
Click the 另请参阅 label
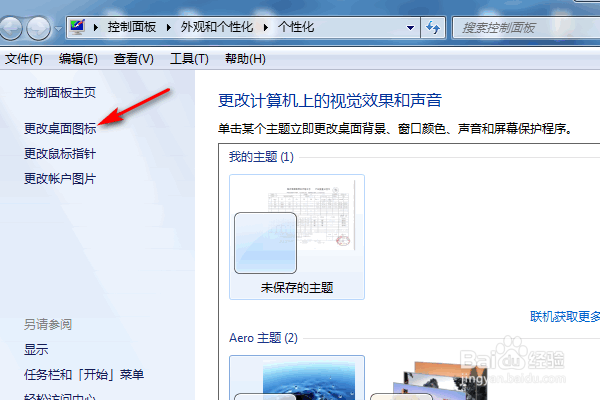point(48,325)
